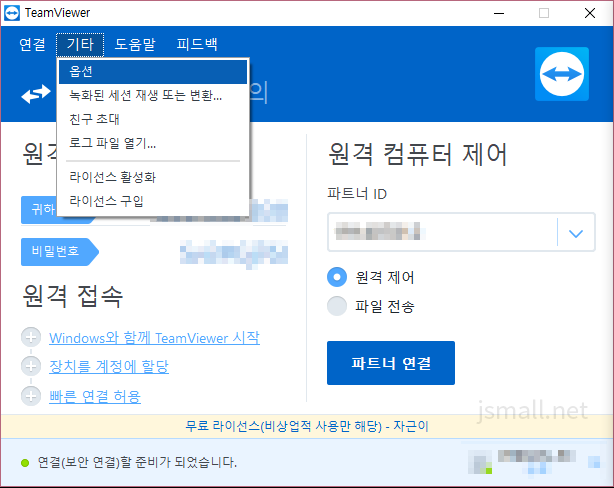Click the TeamViewer title bar icon

[x=12, y=13]
